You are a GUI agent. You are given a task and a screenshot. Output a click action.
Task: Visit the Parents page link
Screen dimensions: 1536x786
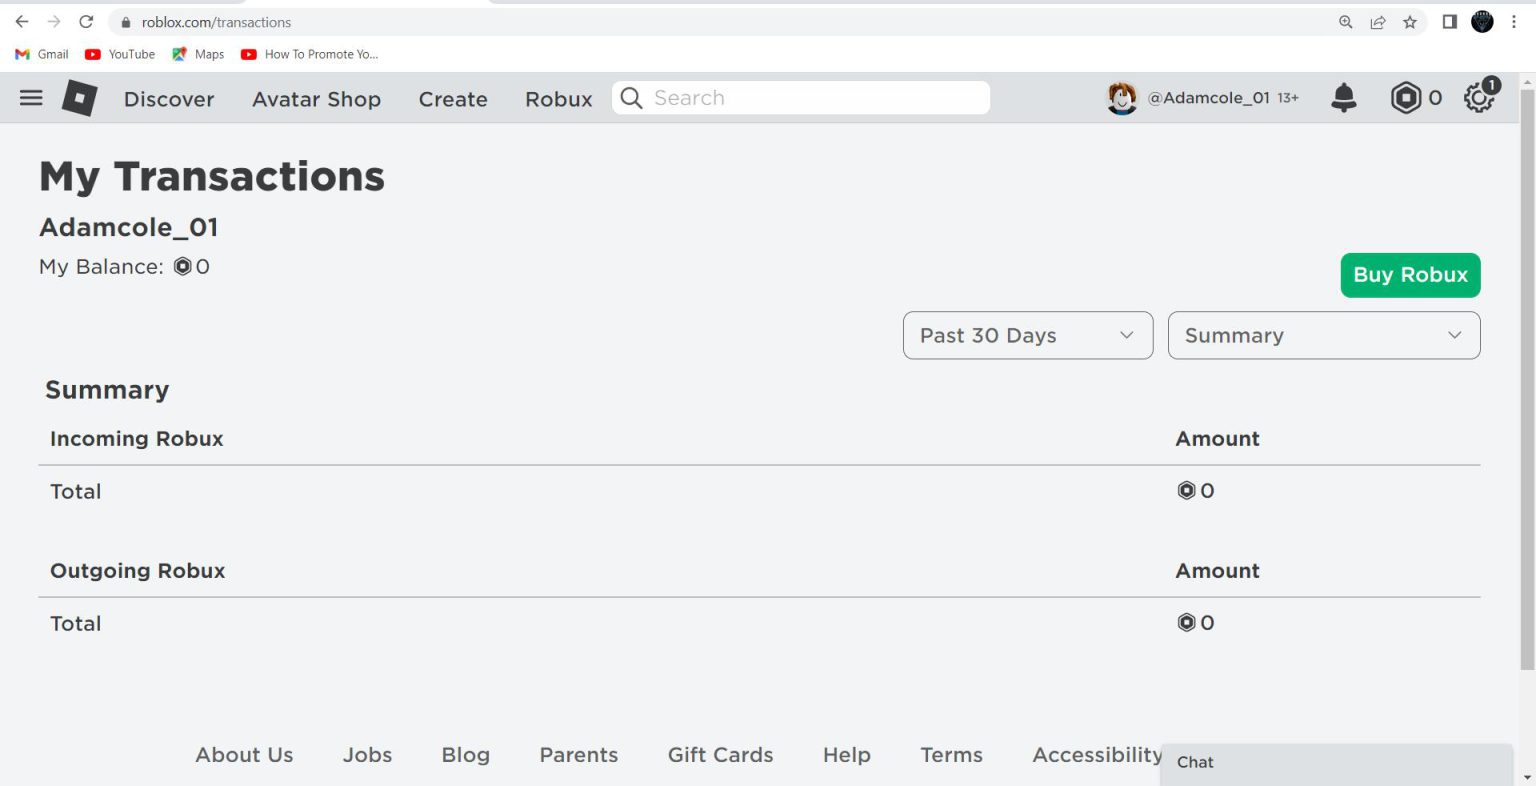[578, 755]
